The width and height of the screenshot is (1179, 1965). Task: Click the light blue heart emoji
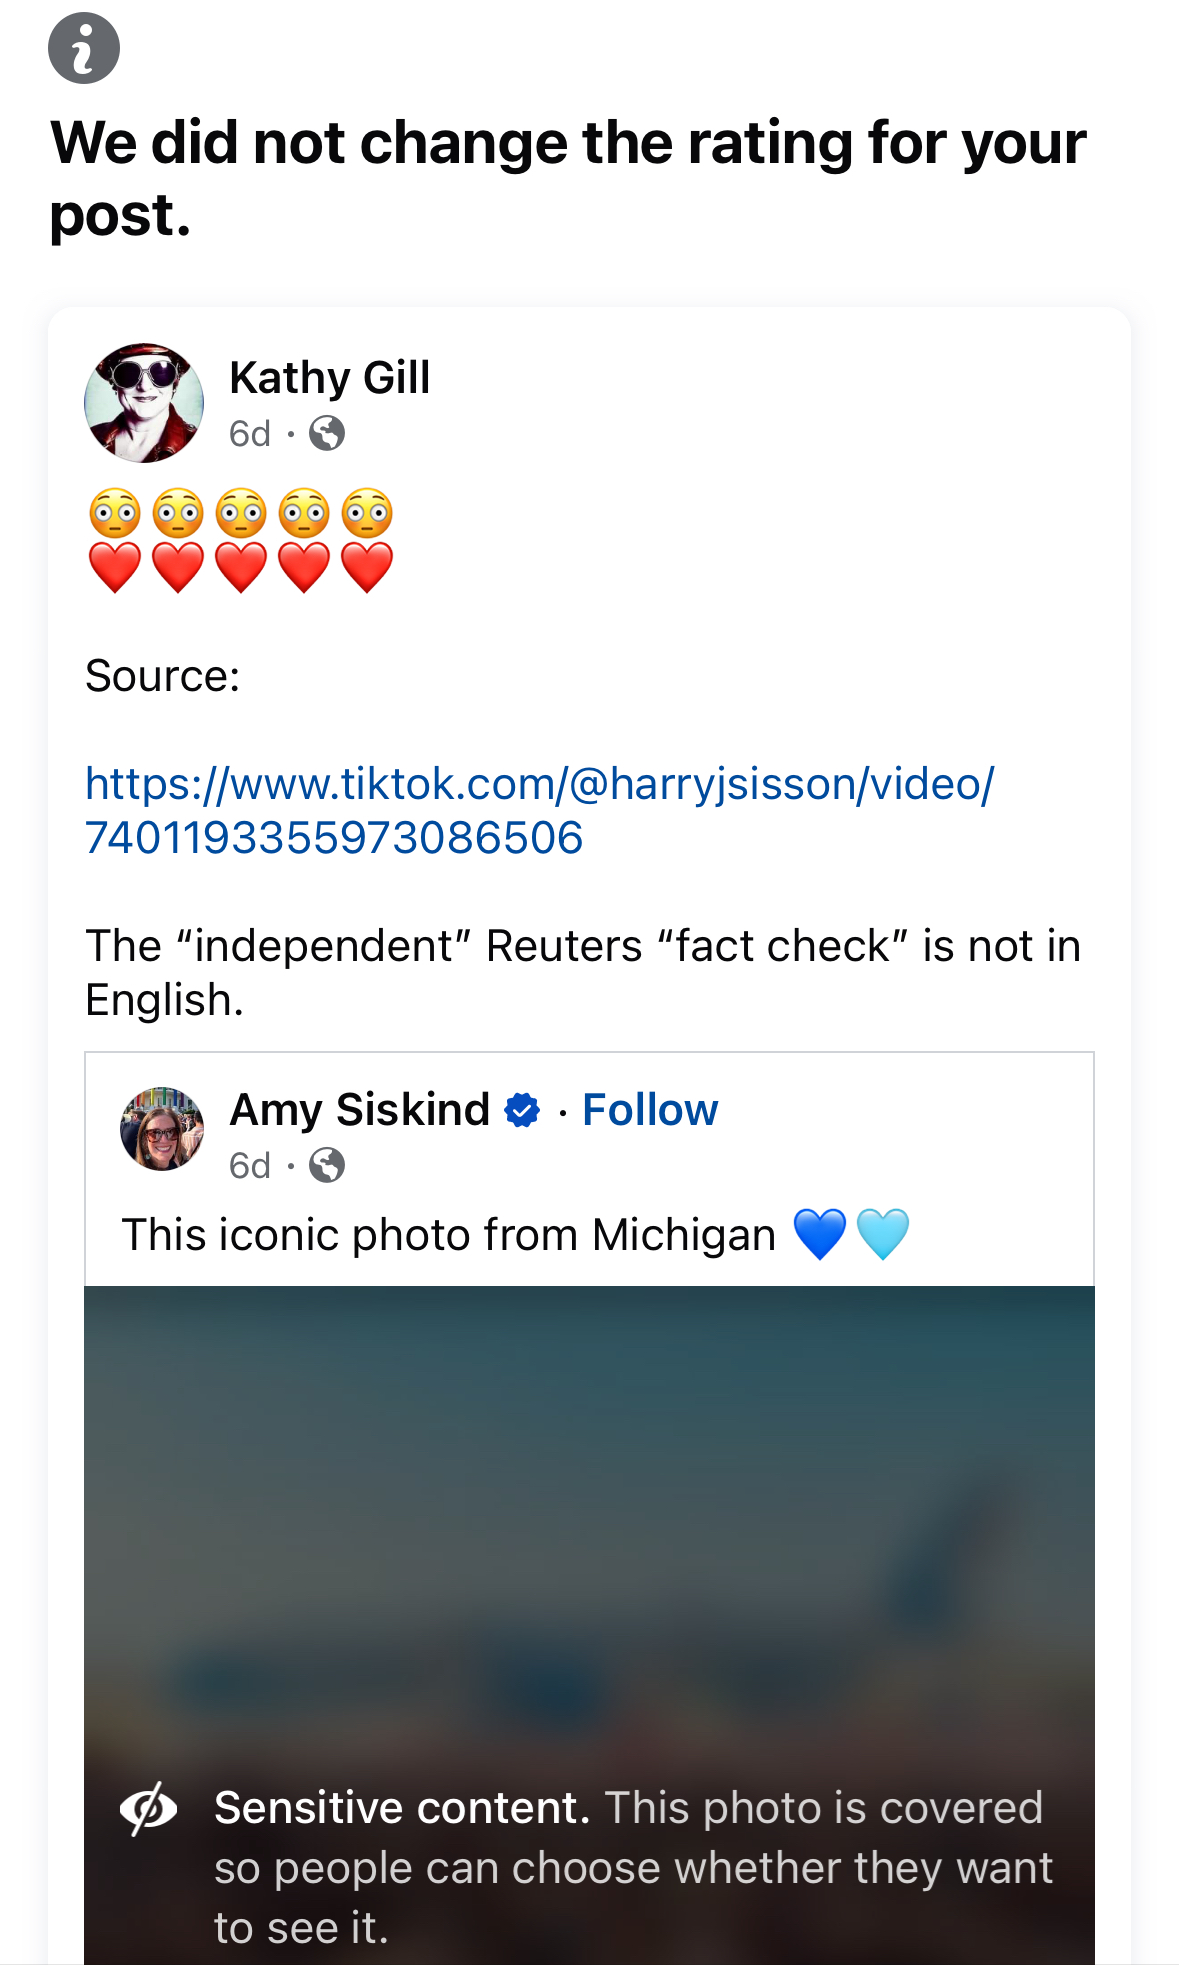coord(883,1234)
